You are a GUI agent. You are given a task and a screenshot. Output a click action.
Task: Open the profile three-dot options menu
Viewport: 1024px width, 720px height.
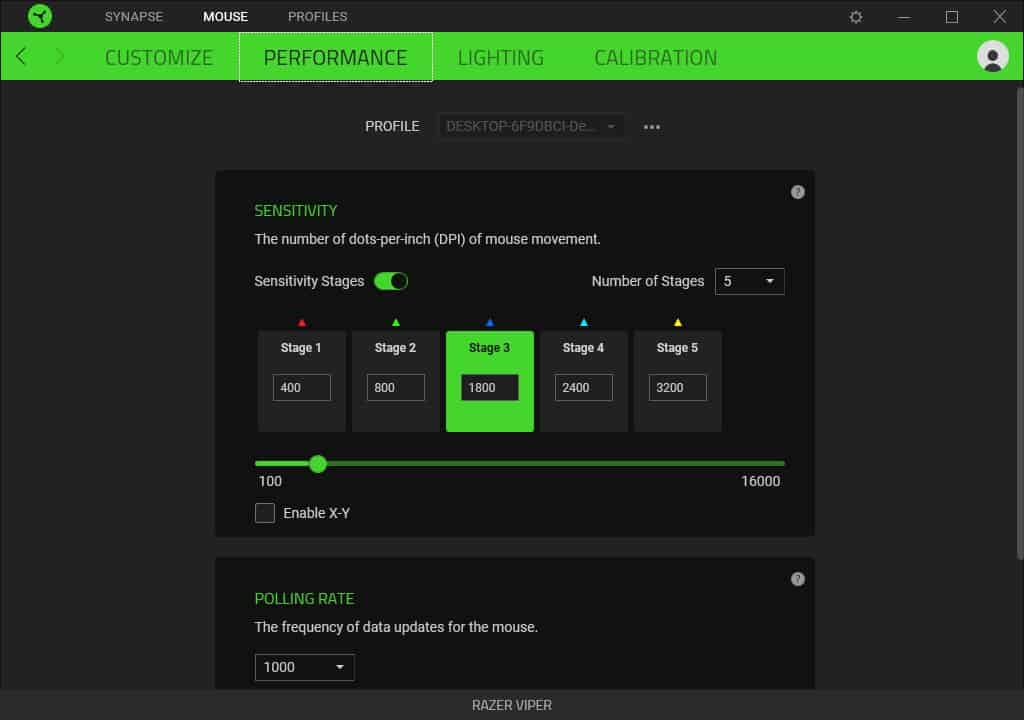coord(652,127)
